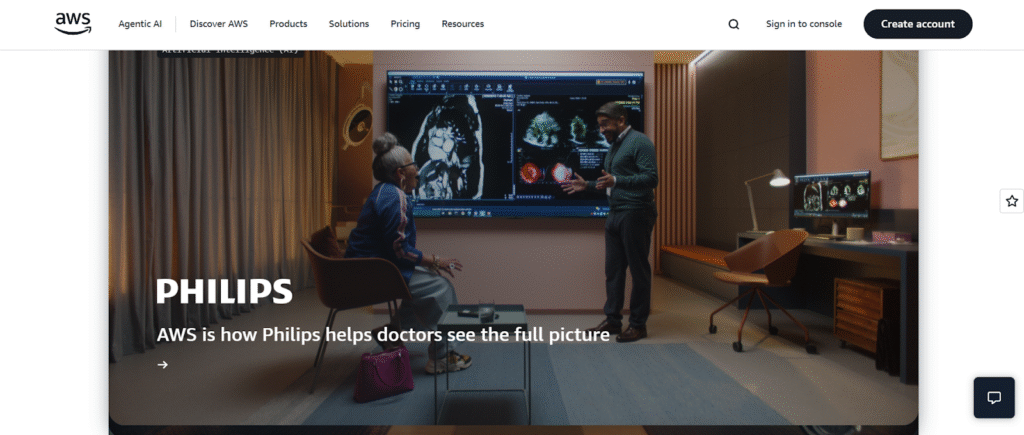Viewport: 1024px width, 435px height.
Task: Click the PHILIPS logo on the hero banner
Action: click(224, 291)
